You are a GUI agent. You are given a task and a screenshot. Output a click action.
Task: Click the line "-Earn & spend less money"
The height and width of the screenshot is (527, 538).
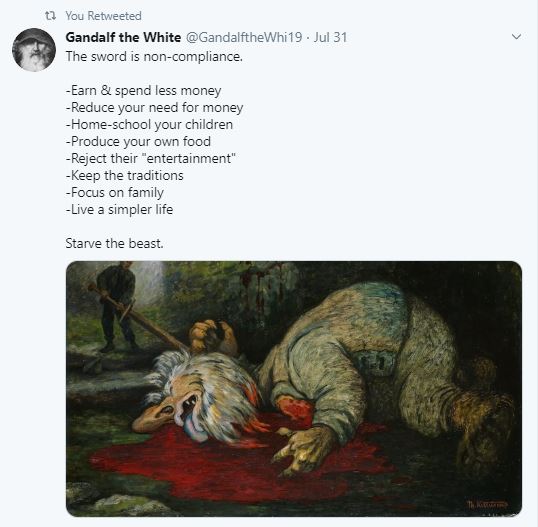(143, 91)
